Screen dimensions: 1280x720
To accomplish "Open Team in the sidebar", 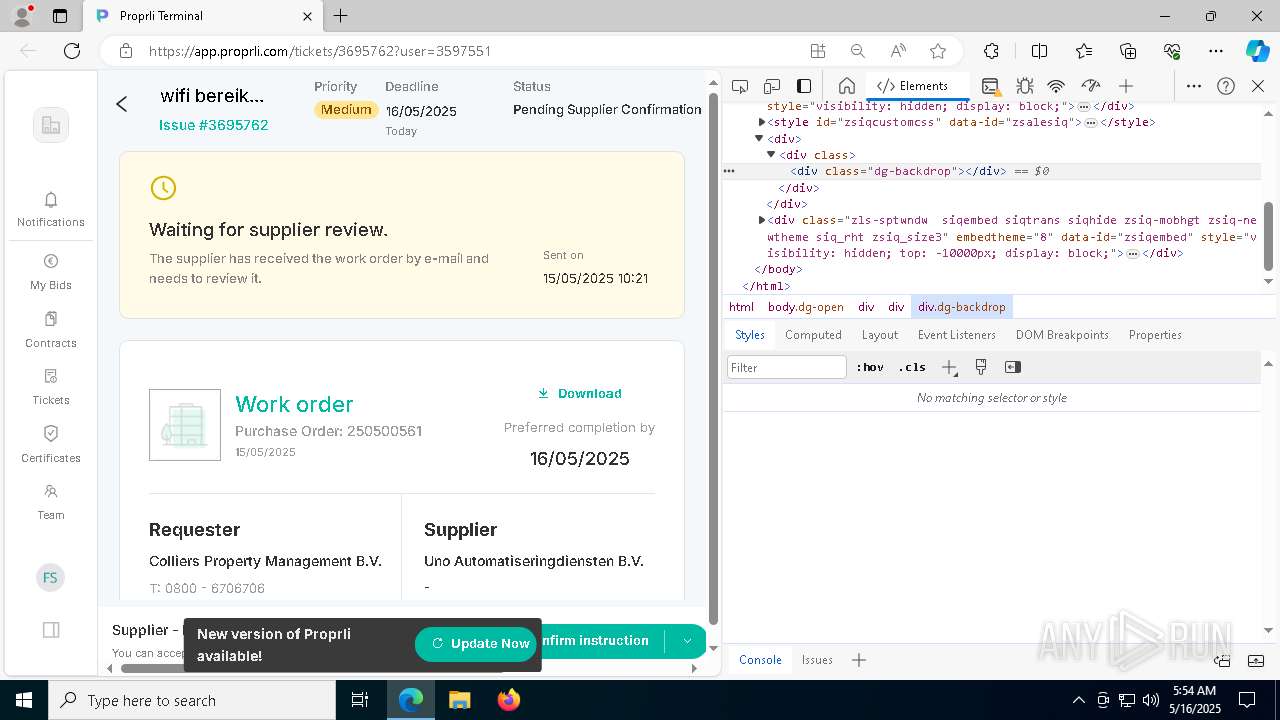I will pos(51,502).
